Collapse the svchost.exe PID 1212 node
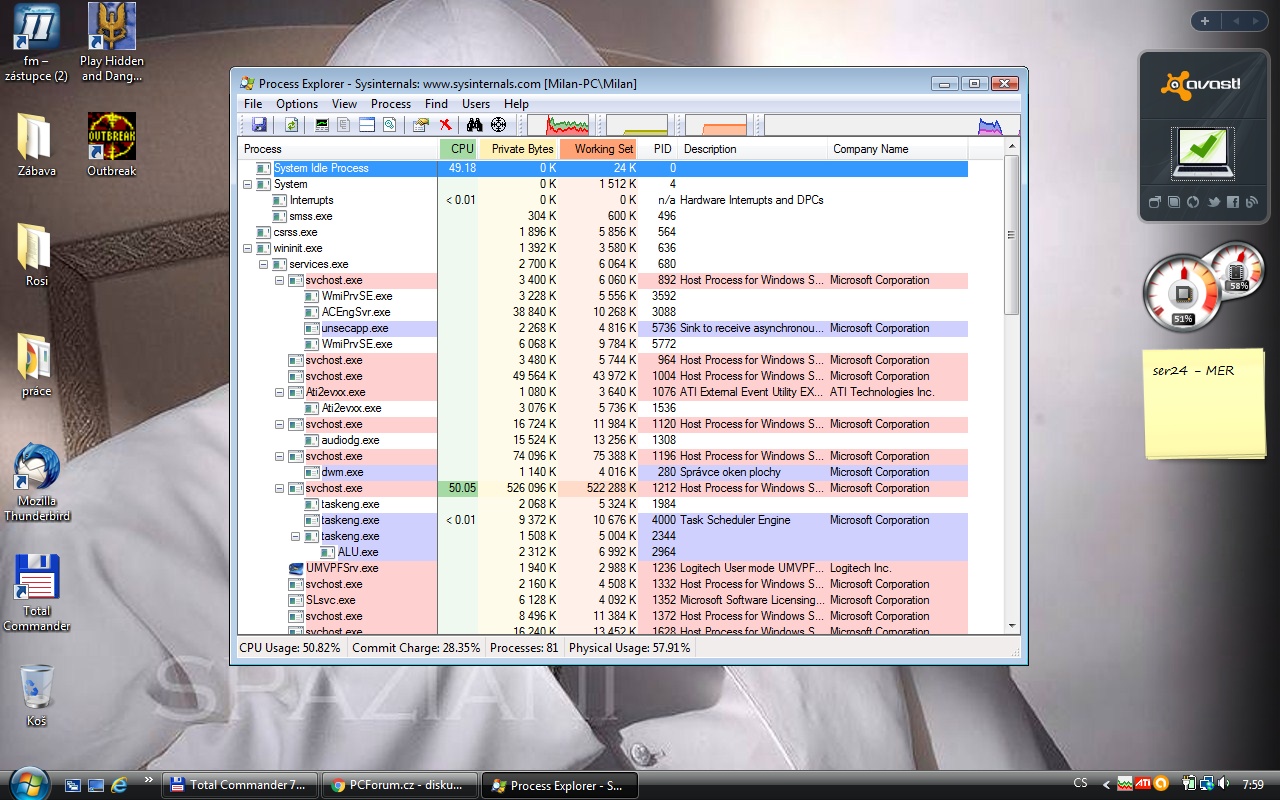This screenshot has width=1280, height=800. point(280,488)
